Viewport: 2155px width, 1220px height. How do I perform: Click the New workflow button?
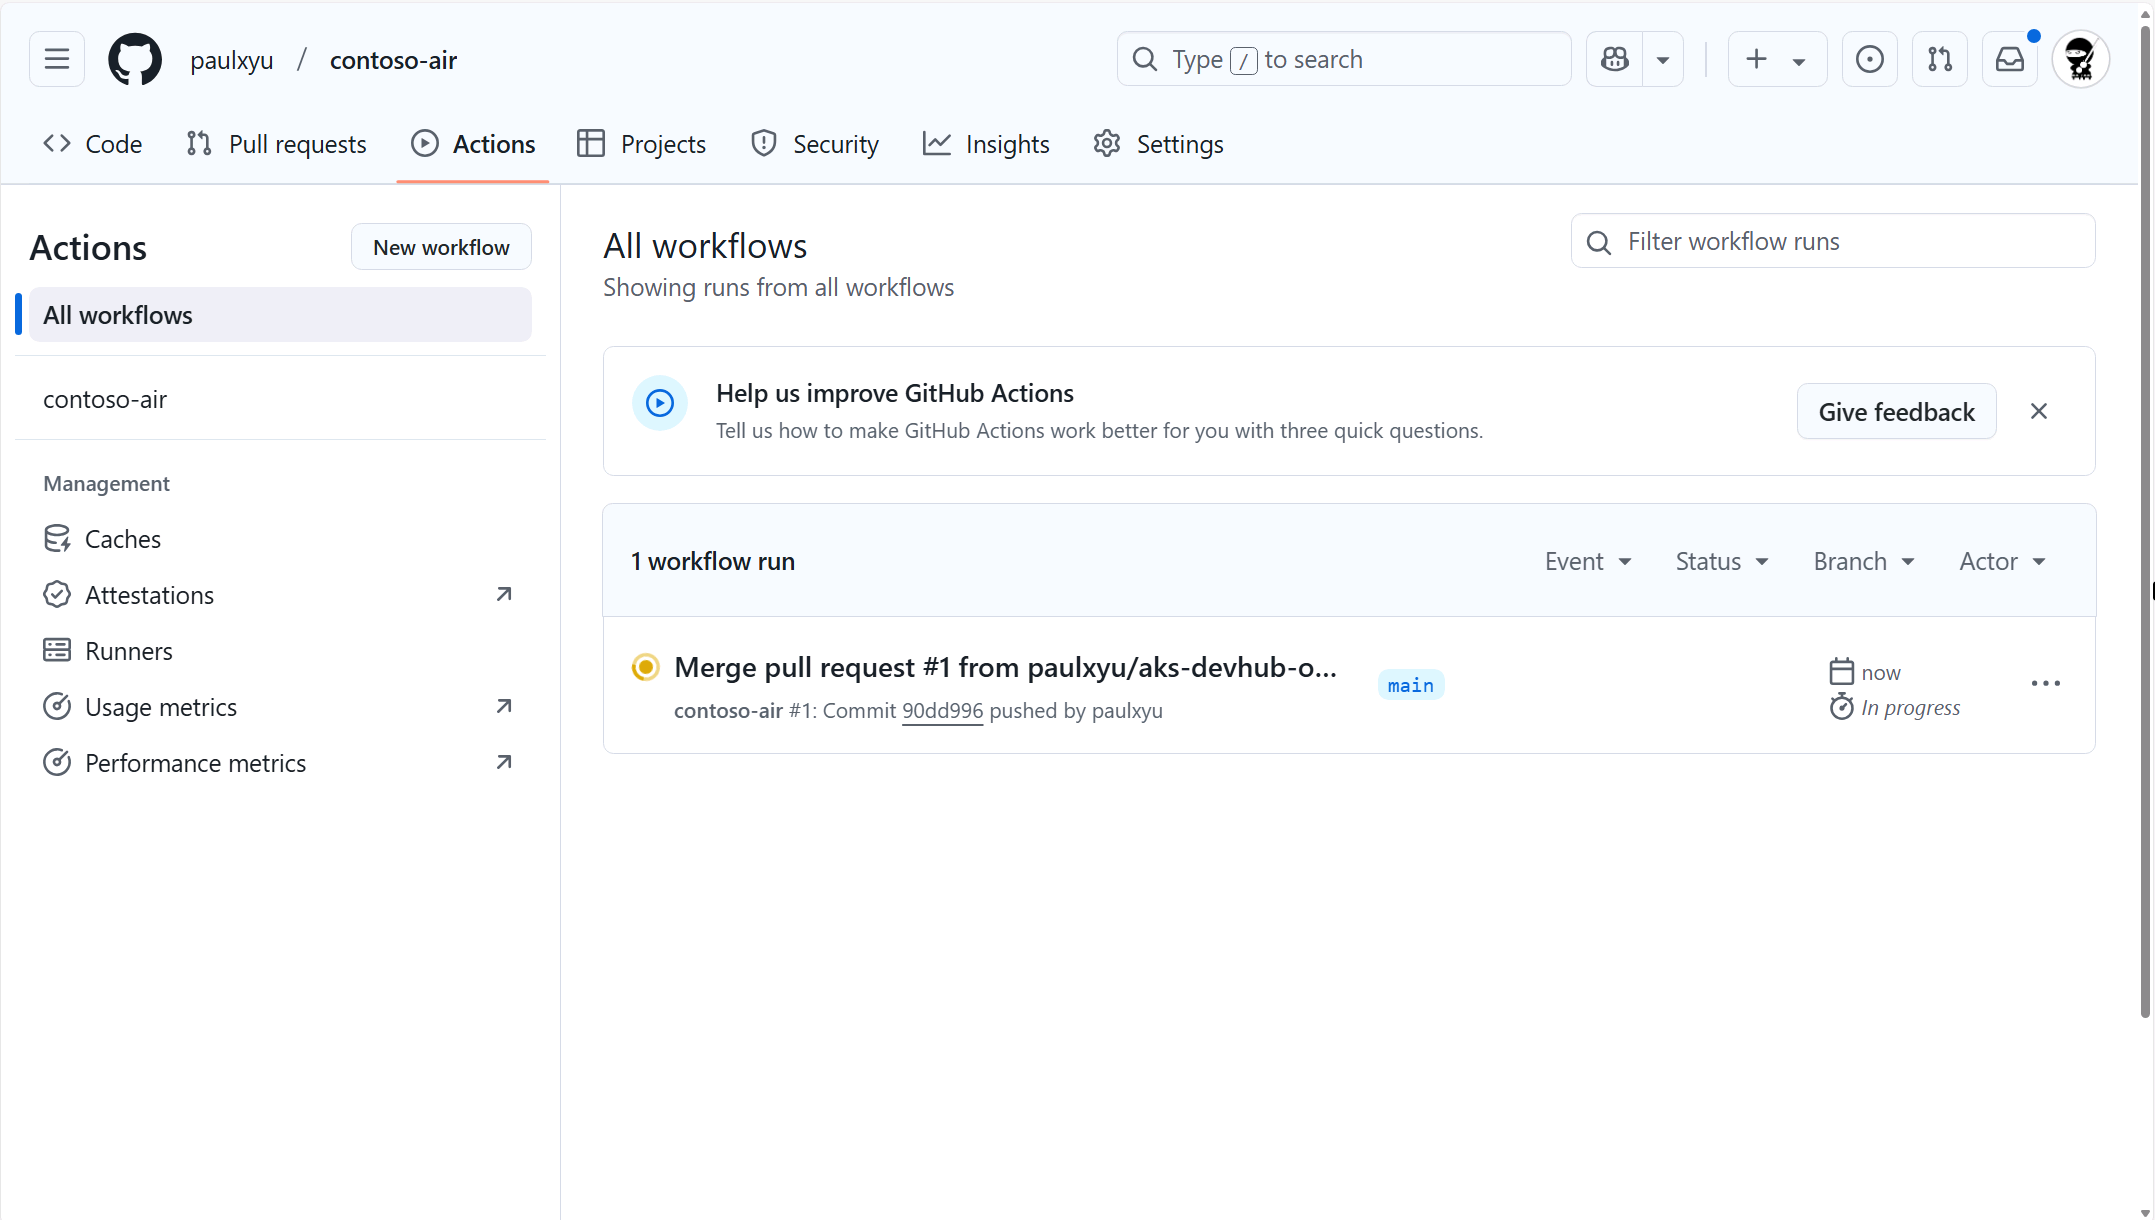(x=441, y=247)
